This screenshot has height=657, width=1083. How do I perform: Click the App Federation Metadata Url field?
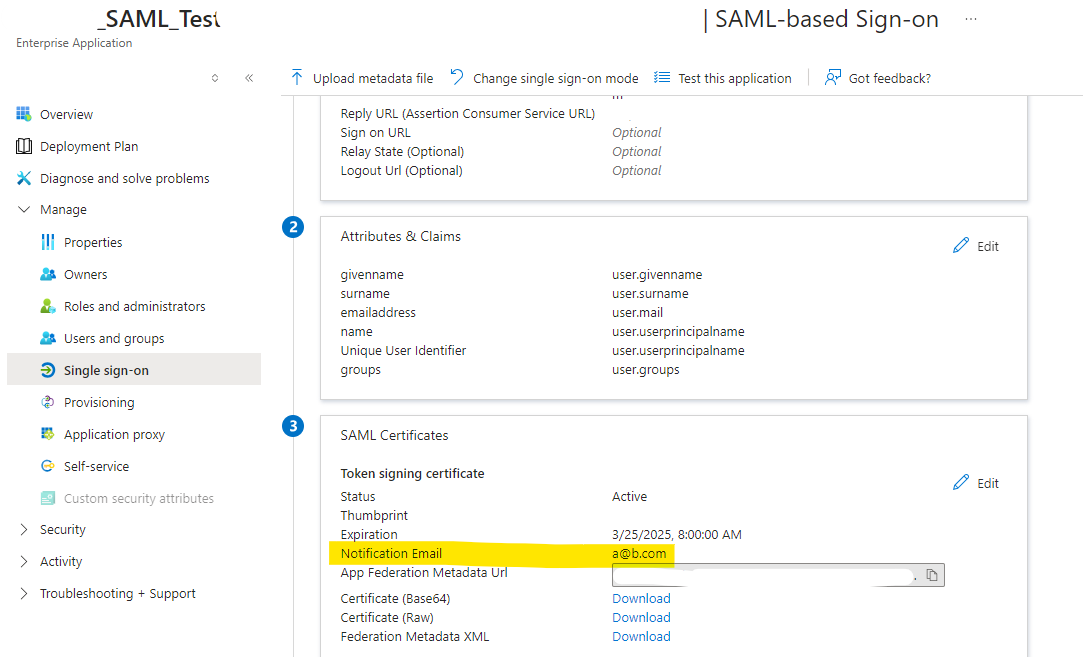[x=765, y=575]
